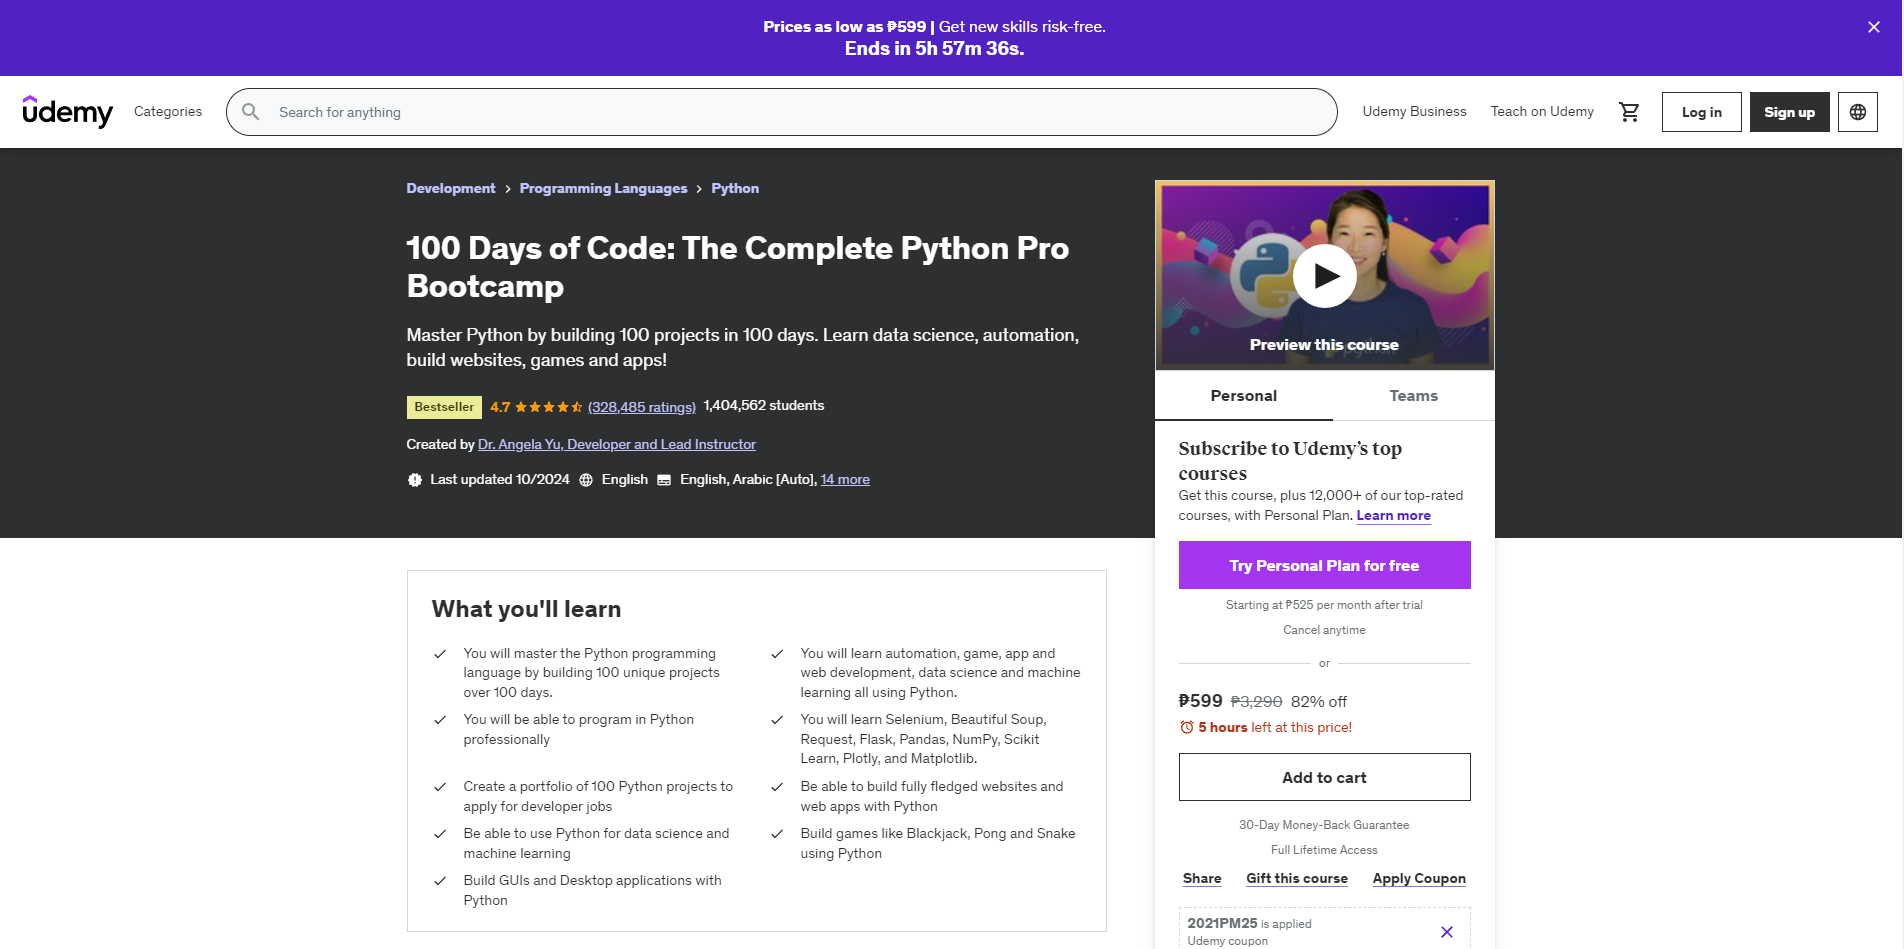Click the alarm clock icon by '5 hours left'
The image size is (1904, 949).
1186,728
